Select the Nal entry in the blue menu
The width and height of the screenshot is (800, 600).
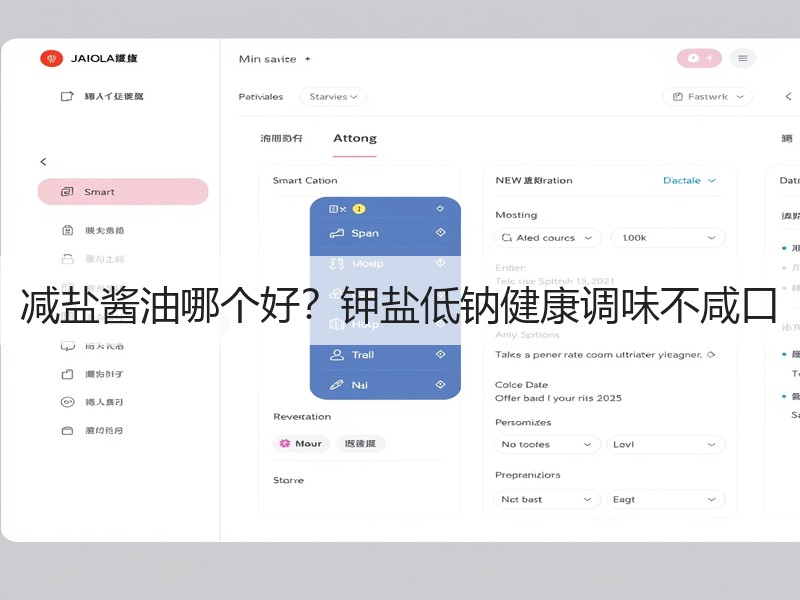click(385, 385)
